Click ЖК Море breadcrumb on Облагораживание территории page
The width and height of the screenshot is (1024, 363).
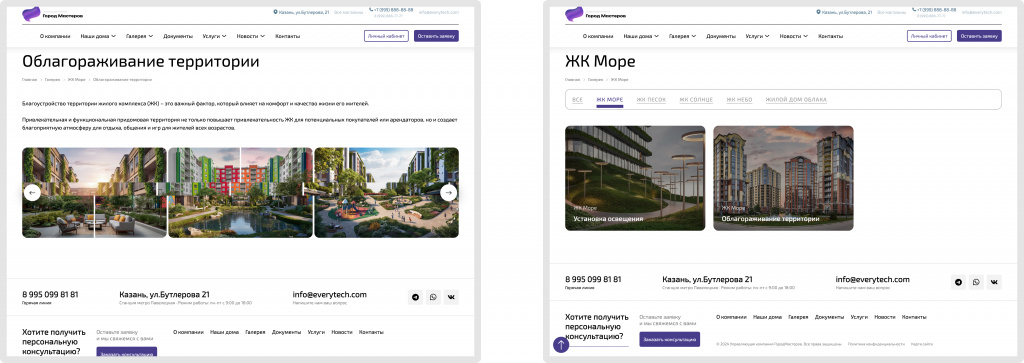pos(76,80)
